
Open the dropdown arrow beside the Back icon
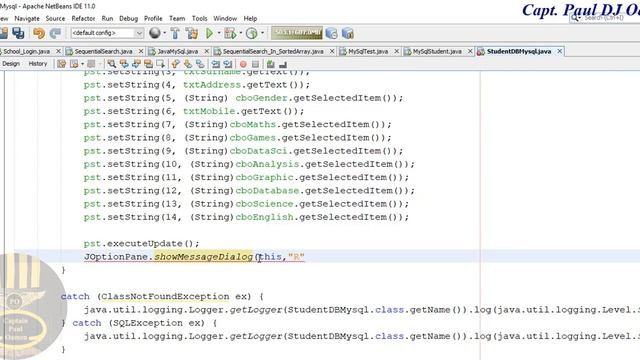(82, 64)
